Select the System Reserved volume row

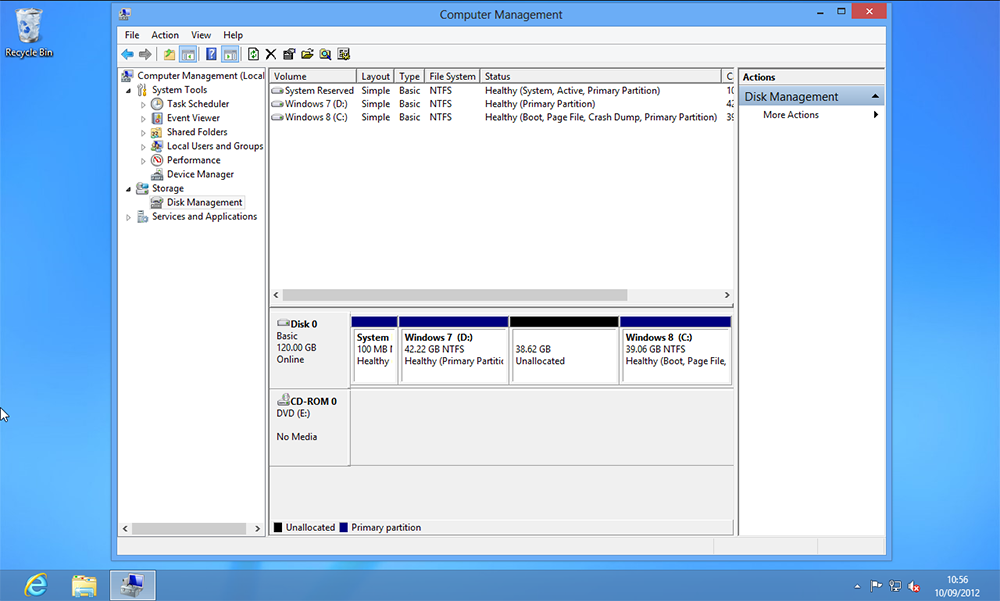pyautogui.click(x=502, y=91)
